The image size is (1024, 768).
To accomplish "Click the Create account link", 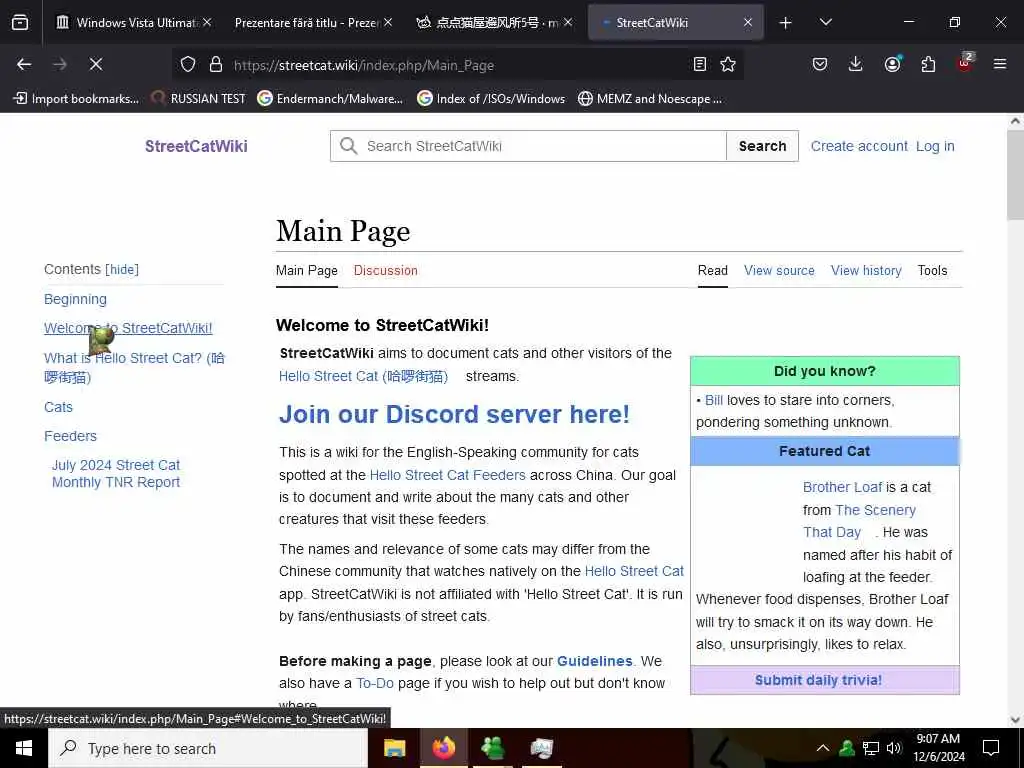I will [x=859, y=146].
